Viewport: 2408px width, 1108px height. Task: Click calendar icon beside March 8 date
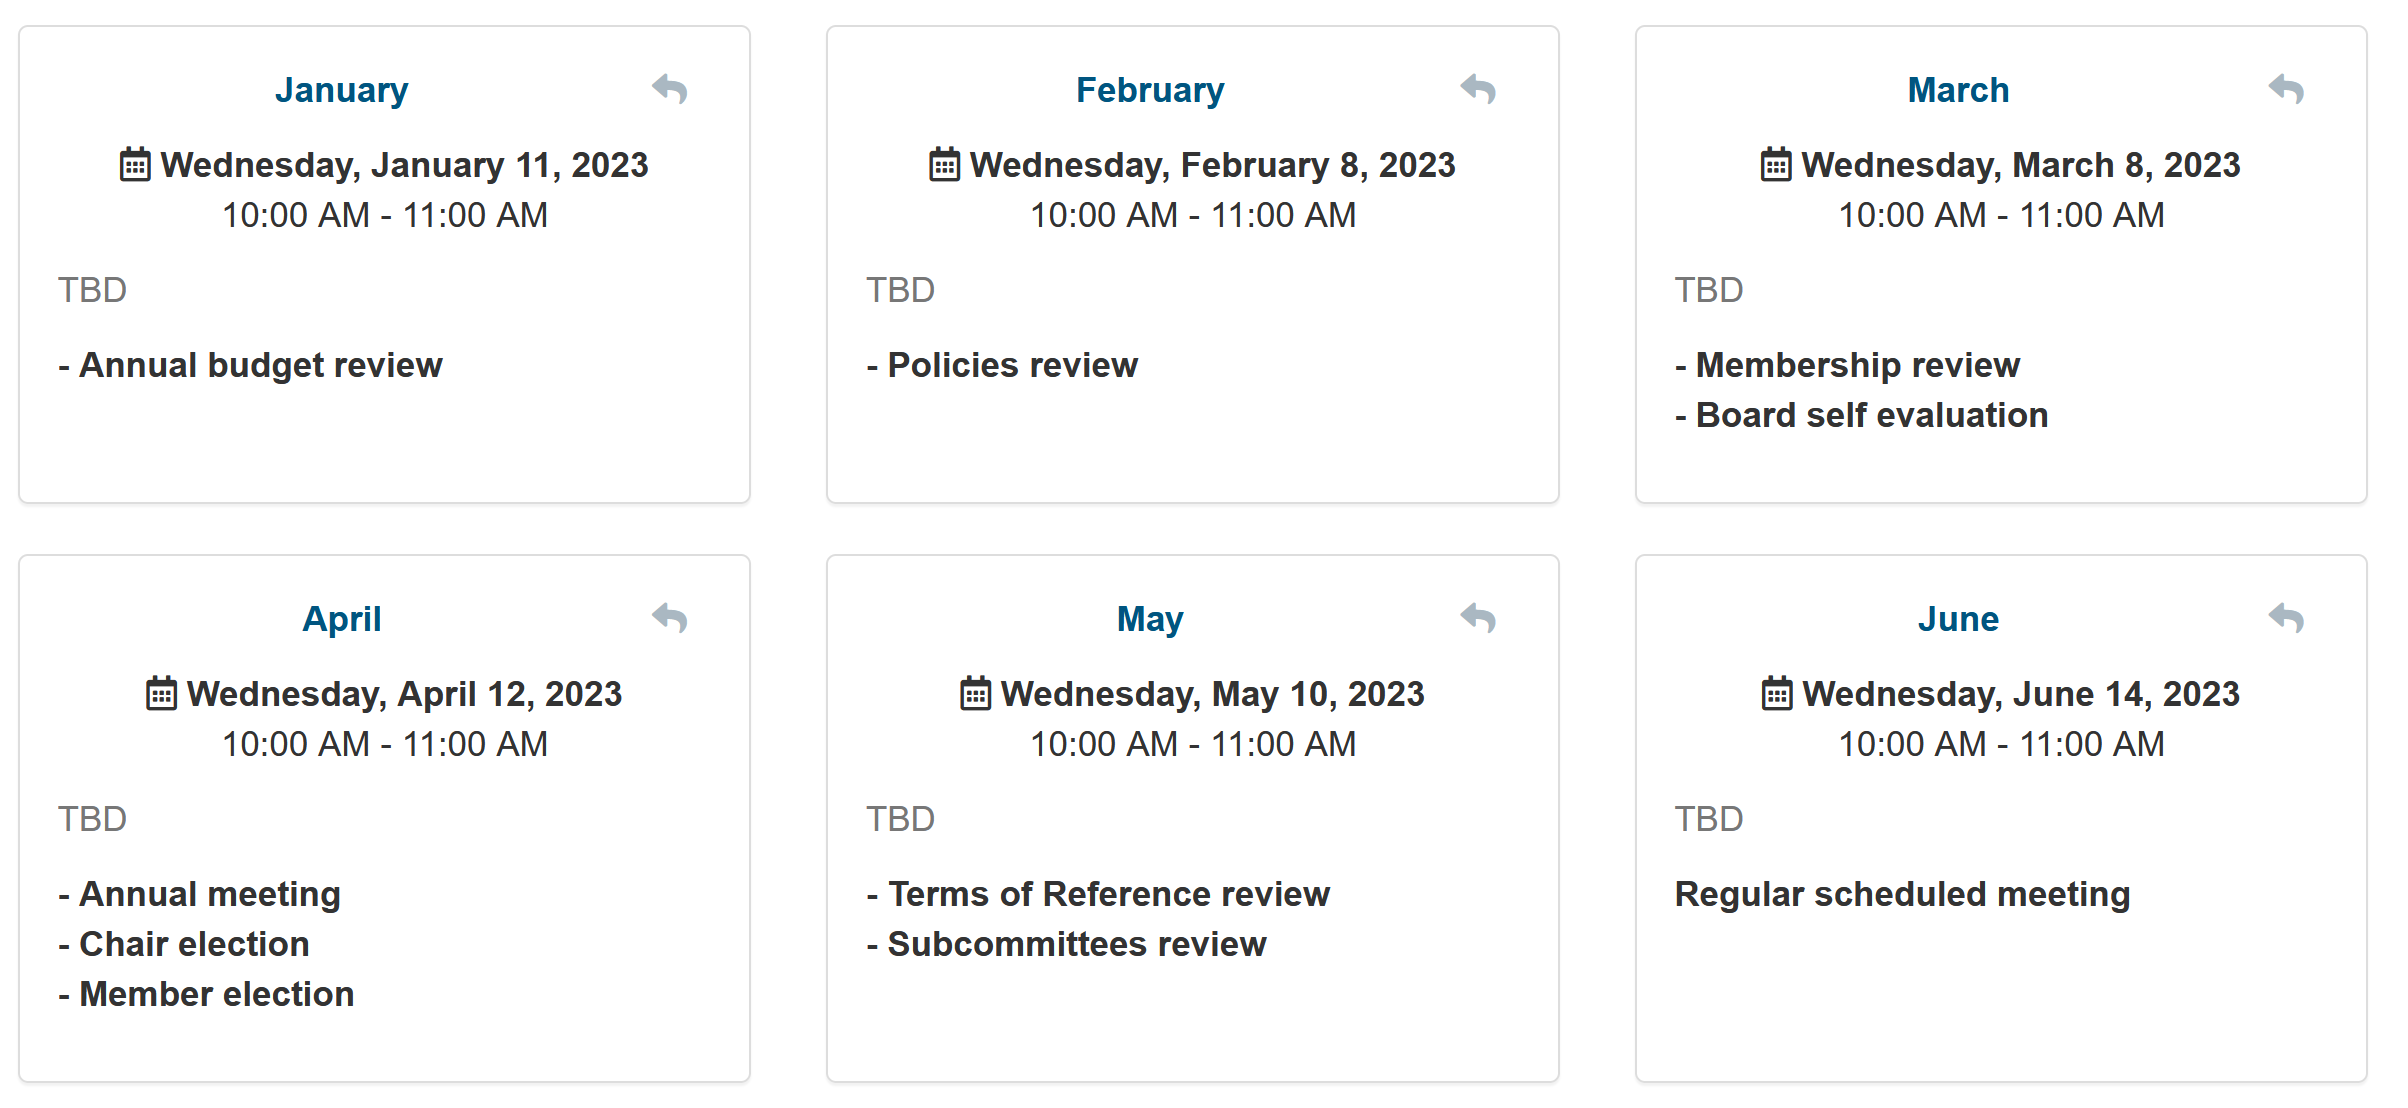pyautogui.click(x=1776, y=164)
